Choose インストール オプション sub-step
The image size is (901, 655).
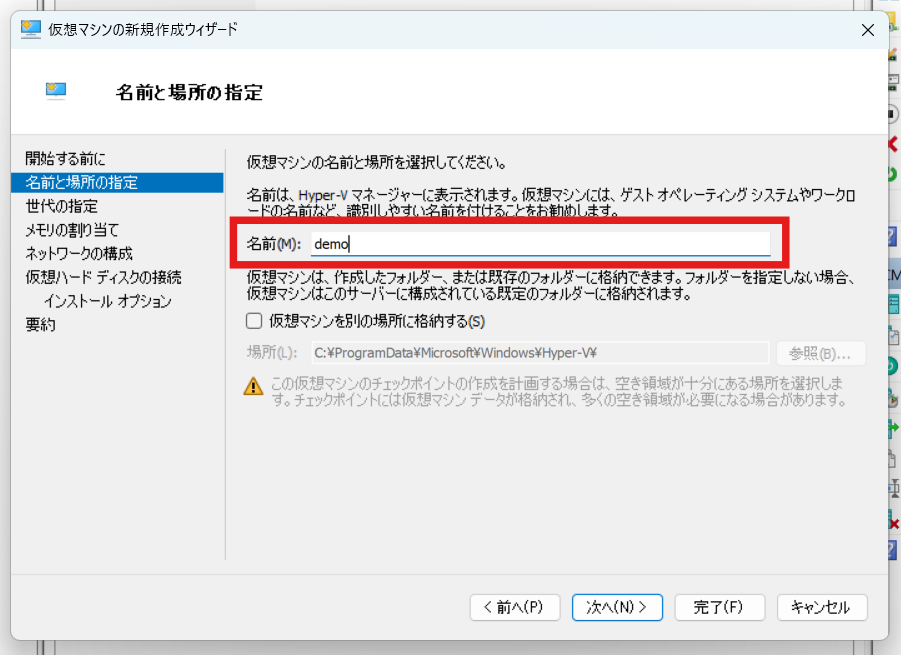click(108, 301)
